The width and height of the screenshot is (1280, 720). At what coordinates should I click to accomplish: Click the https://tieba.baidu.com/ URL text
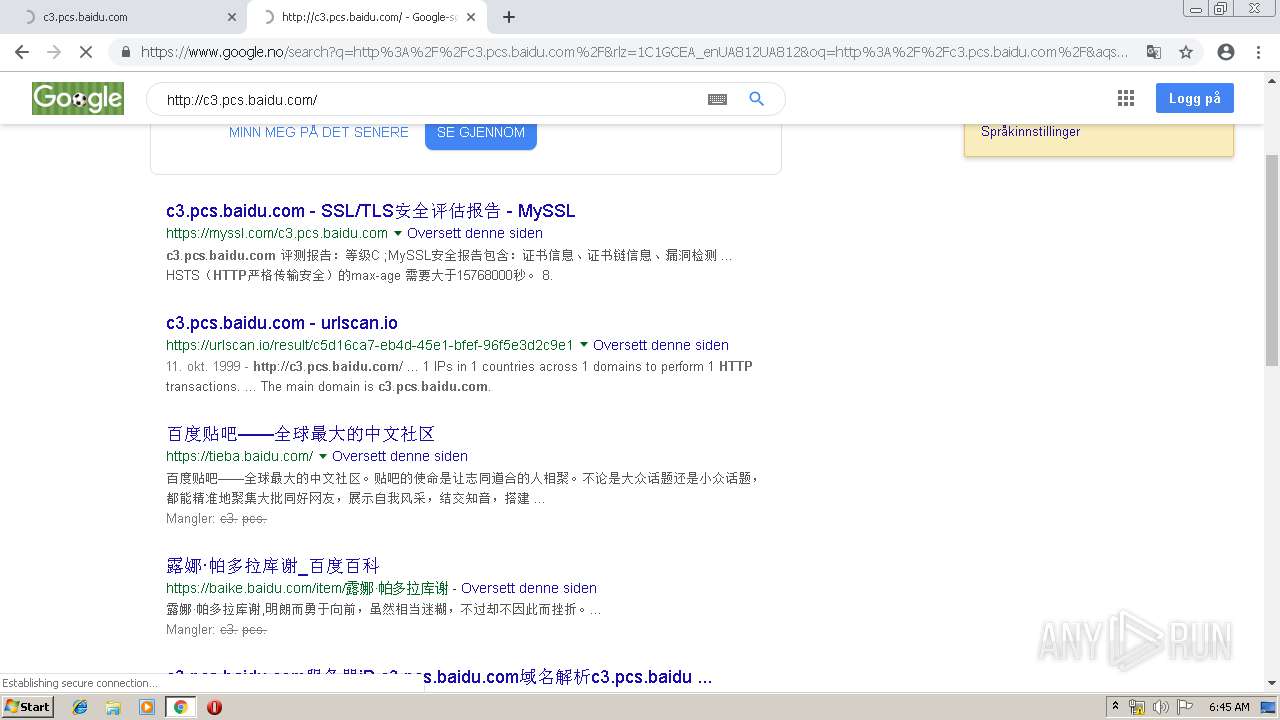pos(240,456)
